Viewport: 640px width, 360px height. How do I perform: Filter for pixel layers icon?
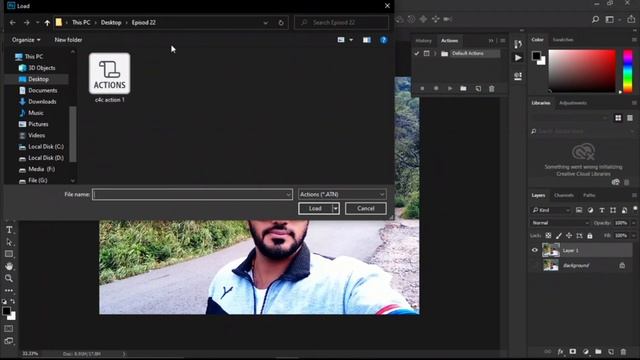(579, 210)
